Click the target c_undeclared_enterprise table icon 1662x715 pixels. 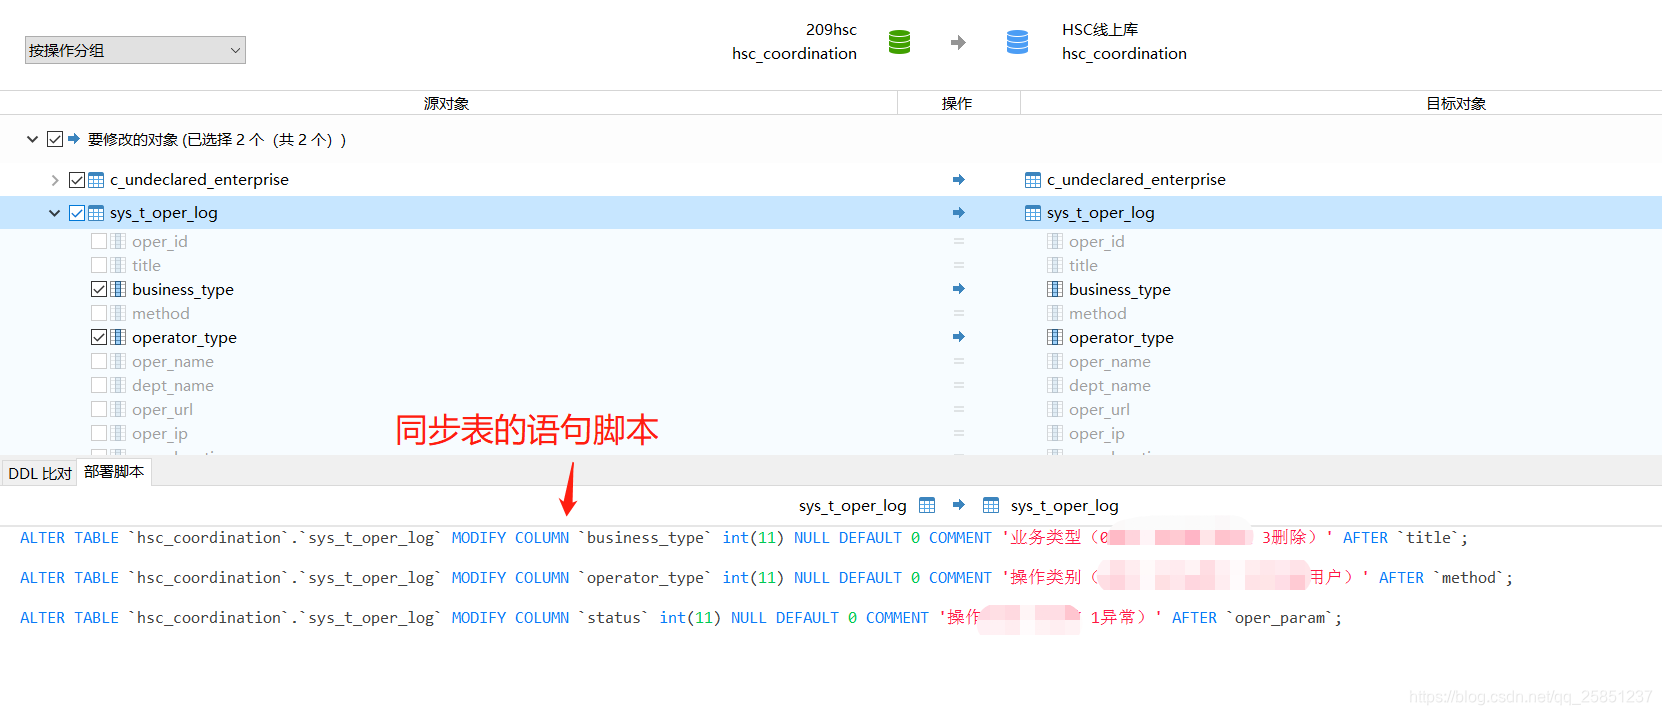coord(1033,180)
